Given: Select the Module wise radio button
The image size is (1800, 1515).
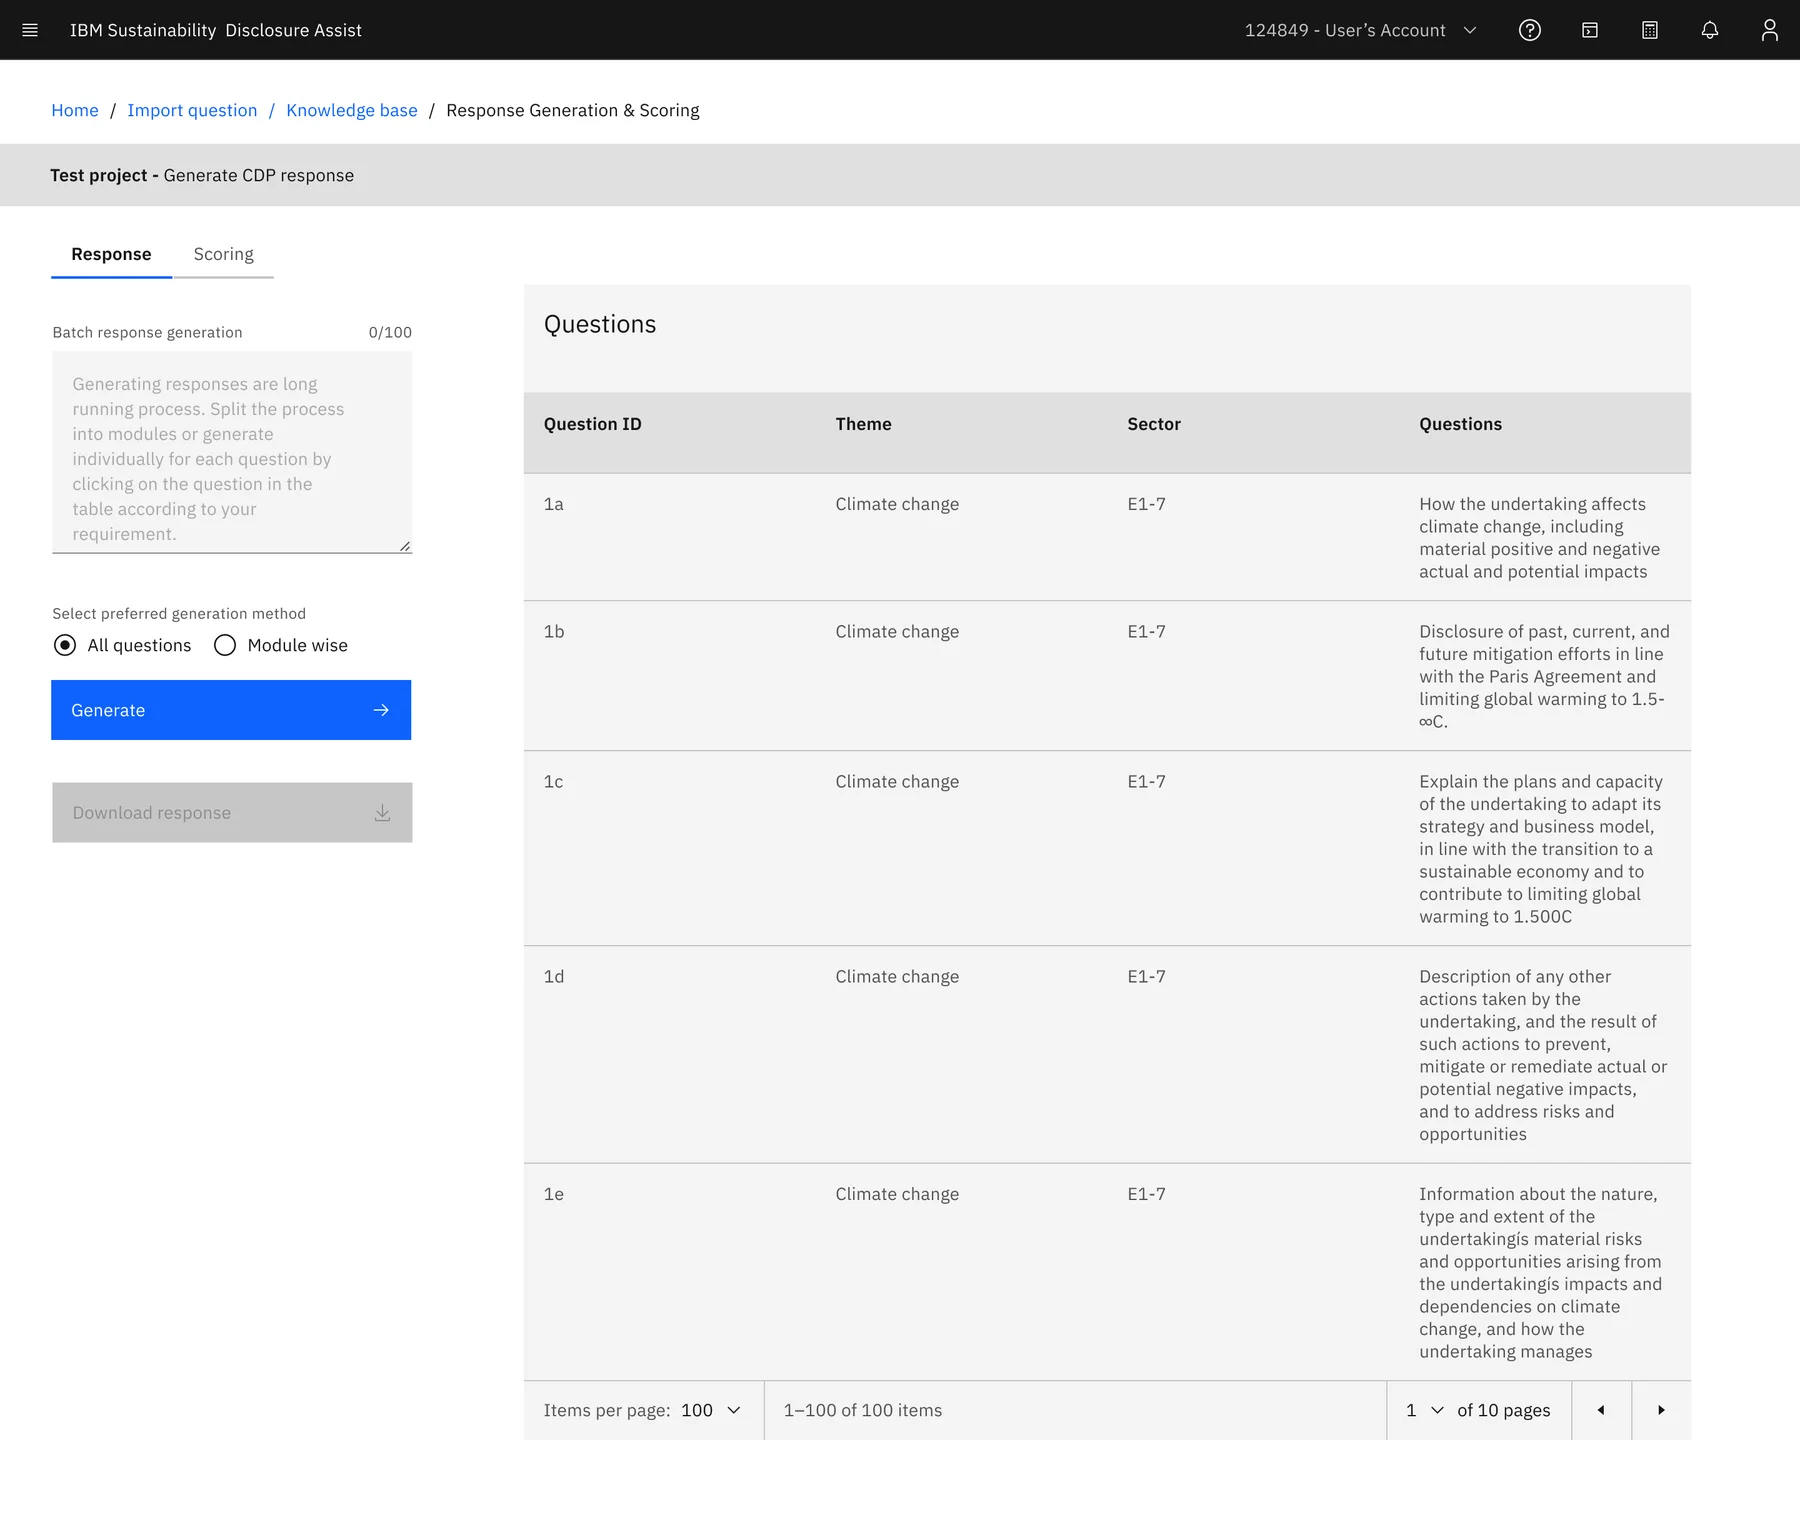Looking at the screenshot, I should (x=225, y=645).
